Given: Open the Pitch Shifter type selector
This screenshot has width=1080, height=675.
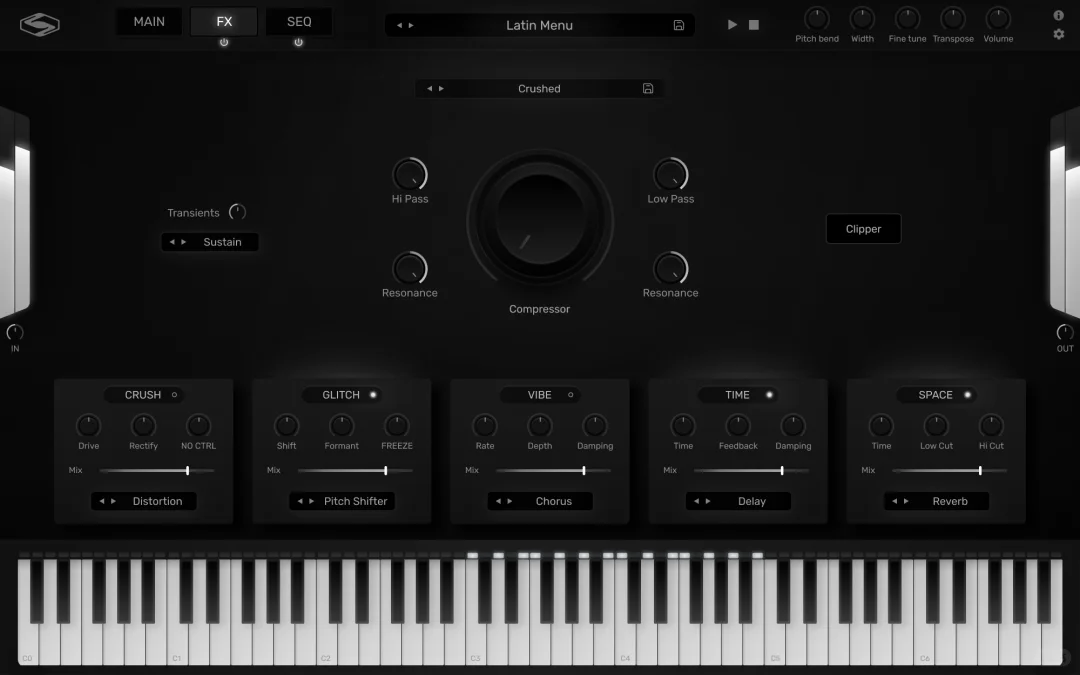Looking at the screenshot, I should point(342,501).
